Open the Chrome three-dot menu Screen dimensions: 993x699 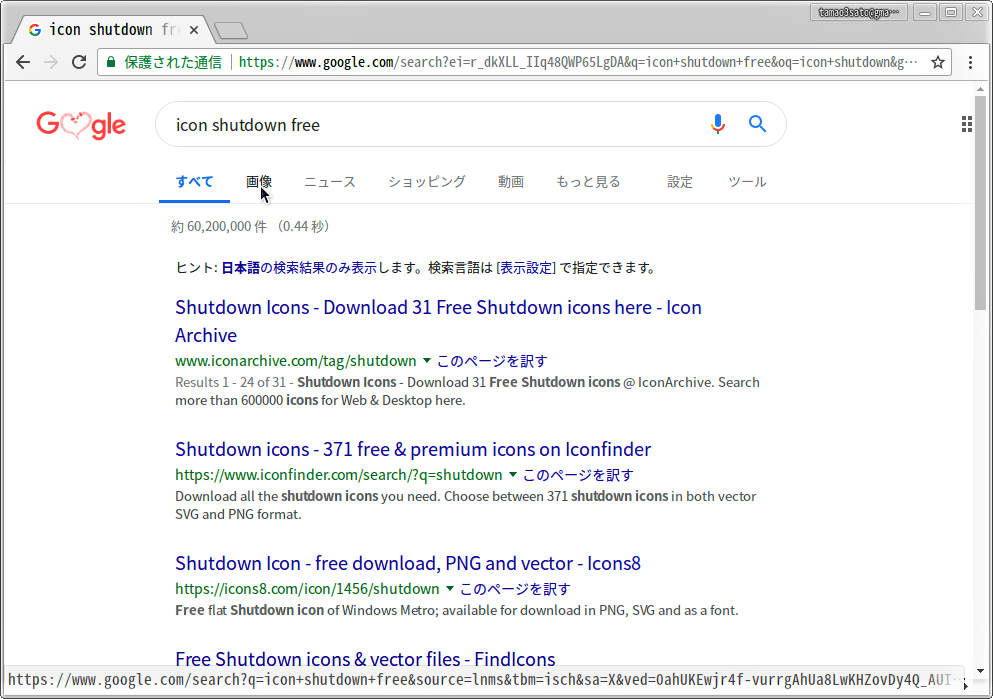970,62
